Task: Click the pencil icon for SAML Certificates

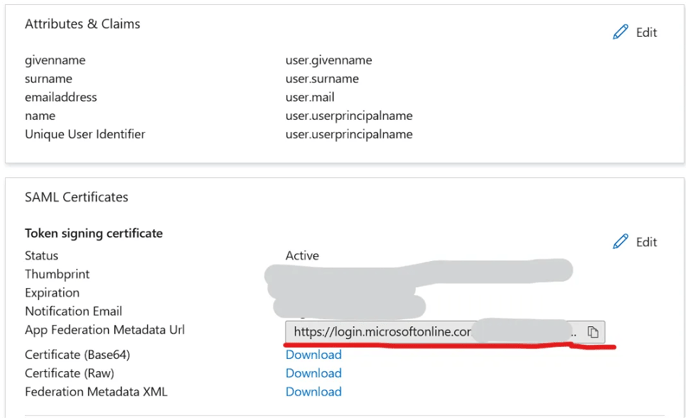Action: point(620,241)
